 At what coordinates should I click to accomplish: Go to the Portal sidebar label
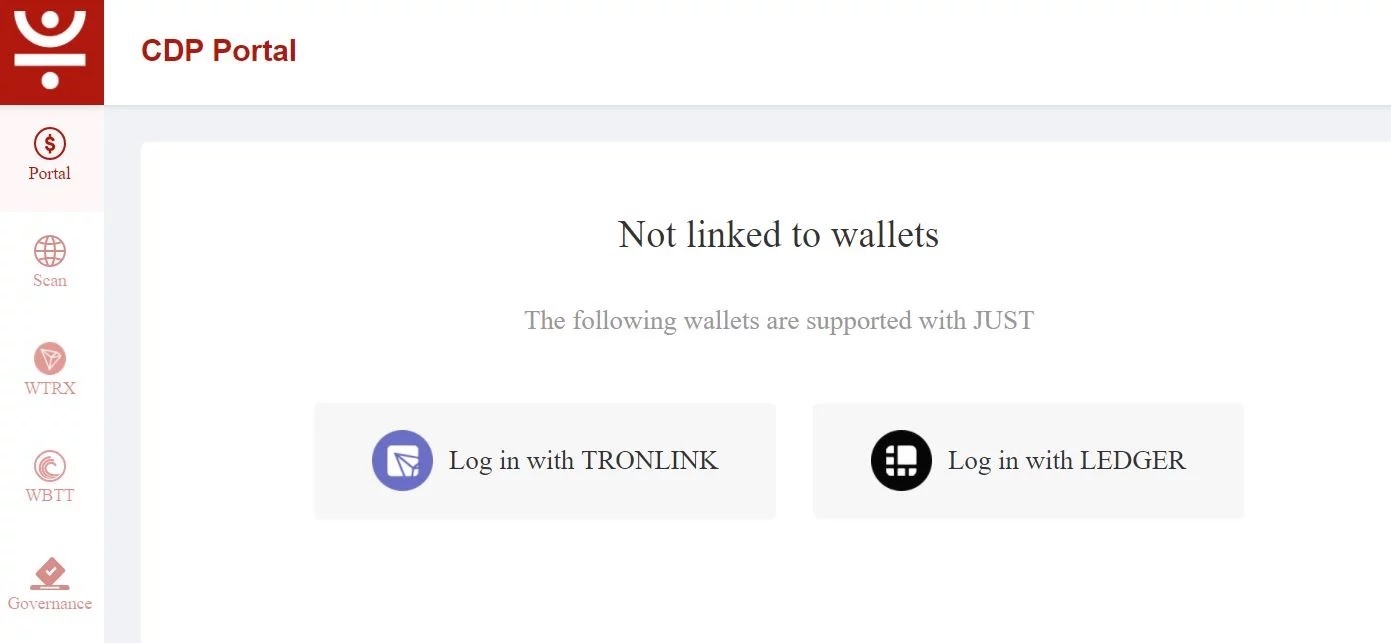[50, 173]
